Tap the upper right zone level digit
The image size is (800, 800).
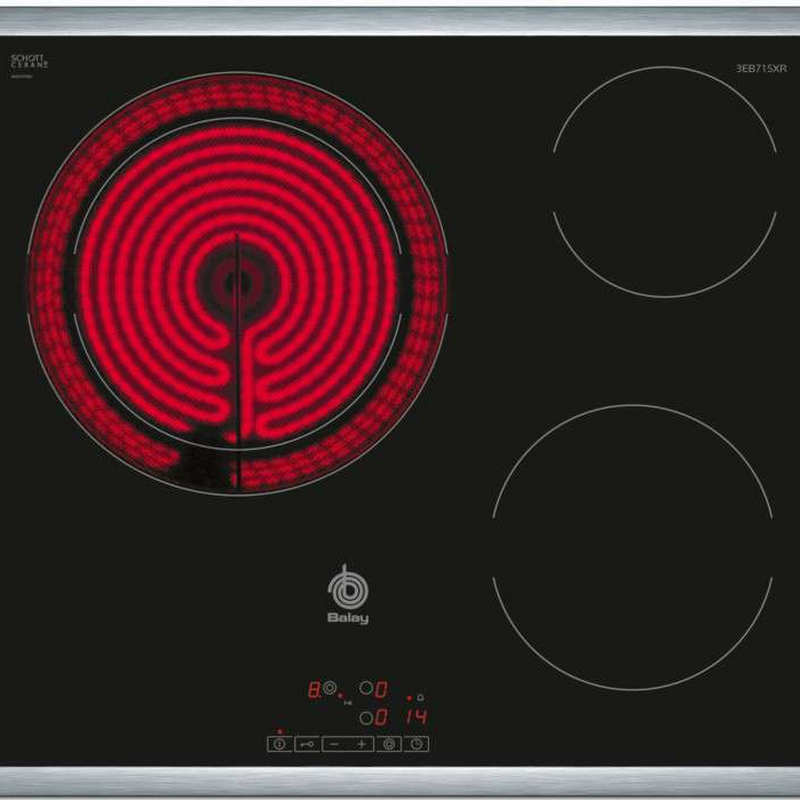pyautogui.click(x=382, y=690)
